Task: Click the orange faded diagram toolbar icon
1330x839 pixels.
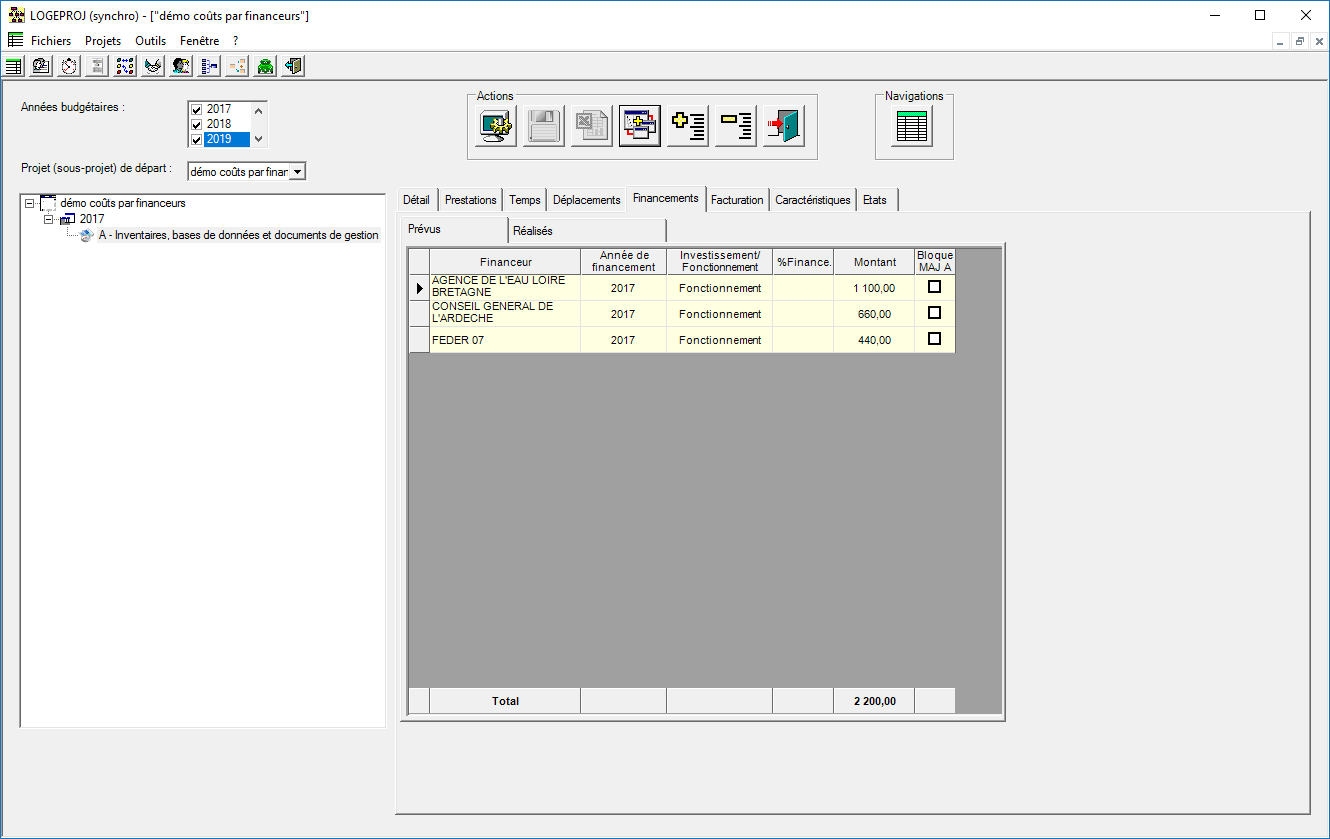Action: tap(237, 66)
